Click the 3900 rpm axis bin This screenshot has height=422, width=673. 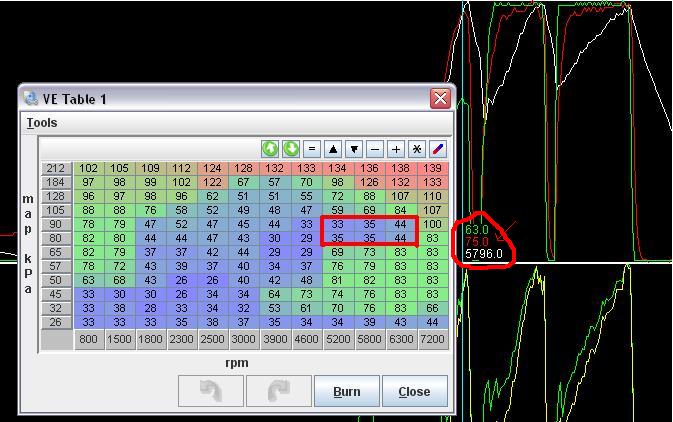click(x=275, y=340)
